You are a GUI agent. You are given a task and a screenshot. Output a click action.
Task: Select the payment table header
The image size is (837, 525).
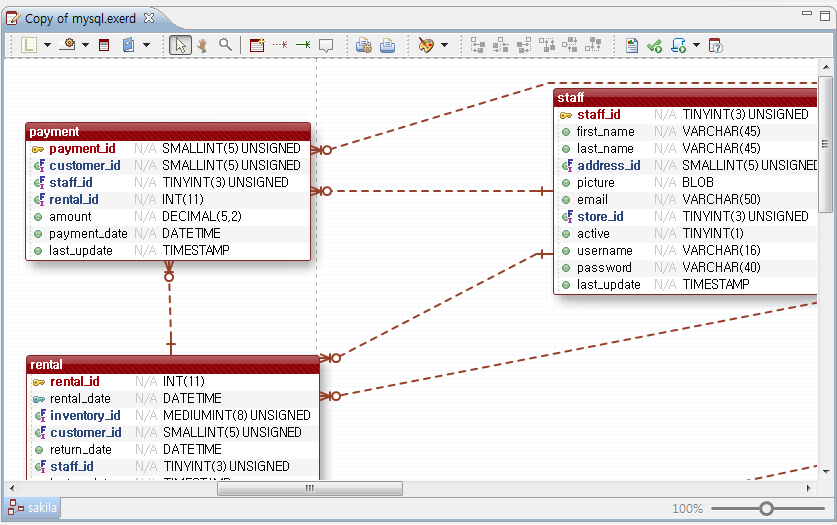click(x=168, y=132)
